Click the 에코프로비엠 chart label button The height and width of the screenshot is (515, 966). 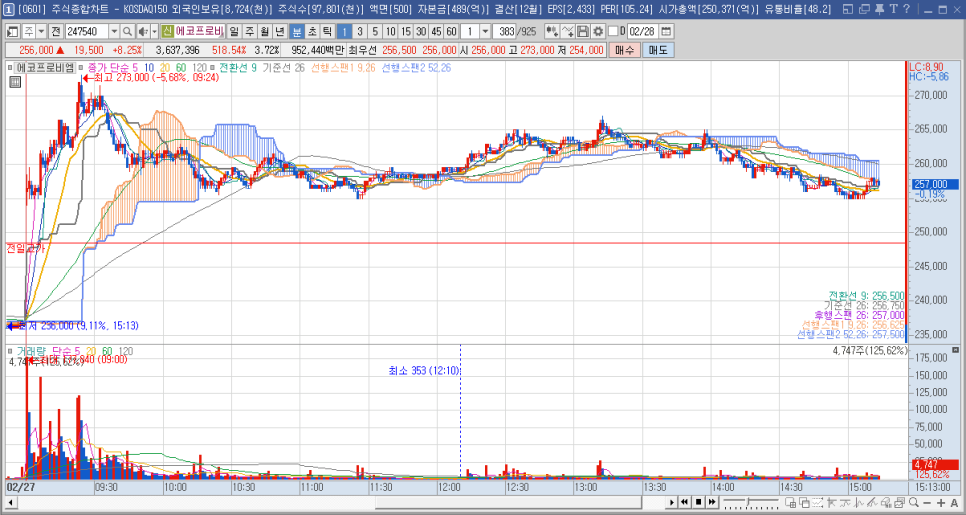click(x=46, y=68)
